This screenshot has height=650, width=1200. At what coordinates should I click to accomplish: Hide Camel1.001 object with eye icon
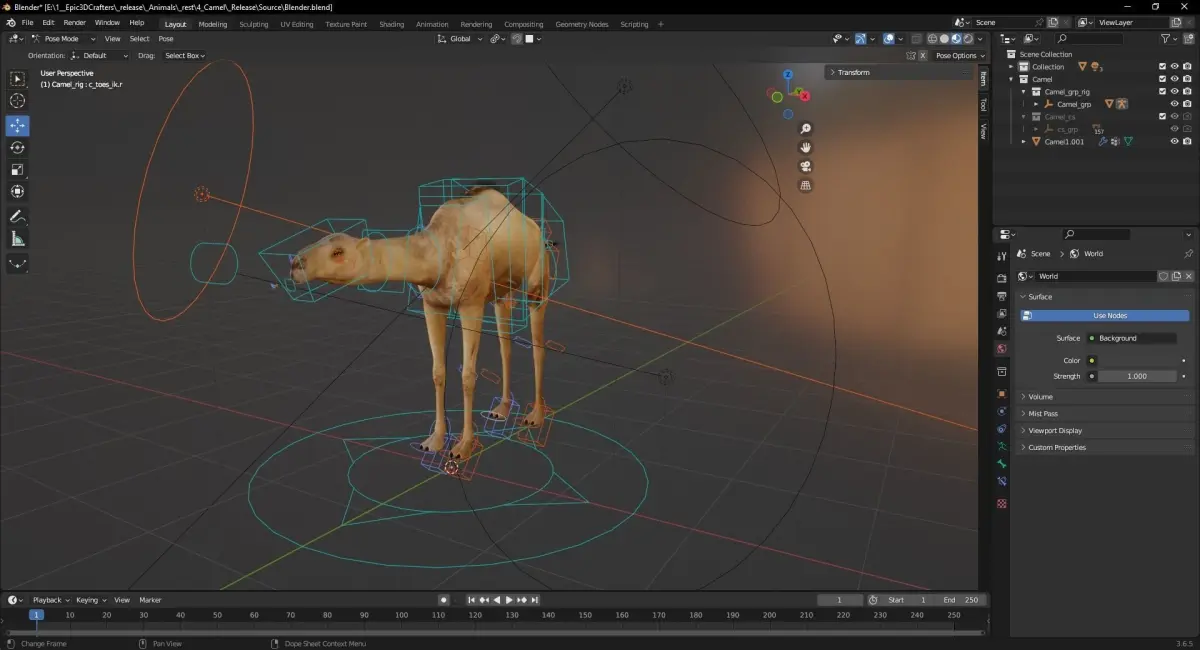[x=1175, y=142]
